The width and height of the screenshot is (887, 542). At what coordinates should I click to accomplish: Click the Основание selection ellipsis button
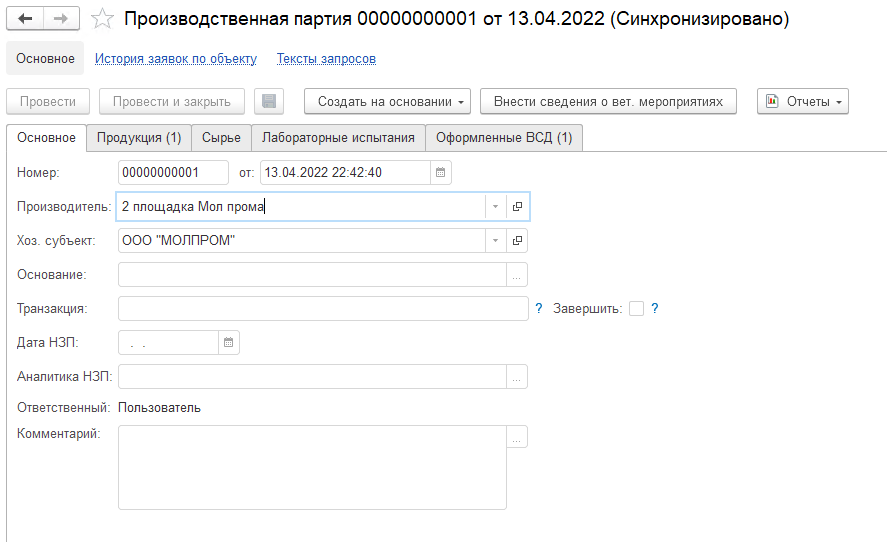(517, 275)
